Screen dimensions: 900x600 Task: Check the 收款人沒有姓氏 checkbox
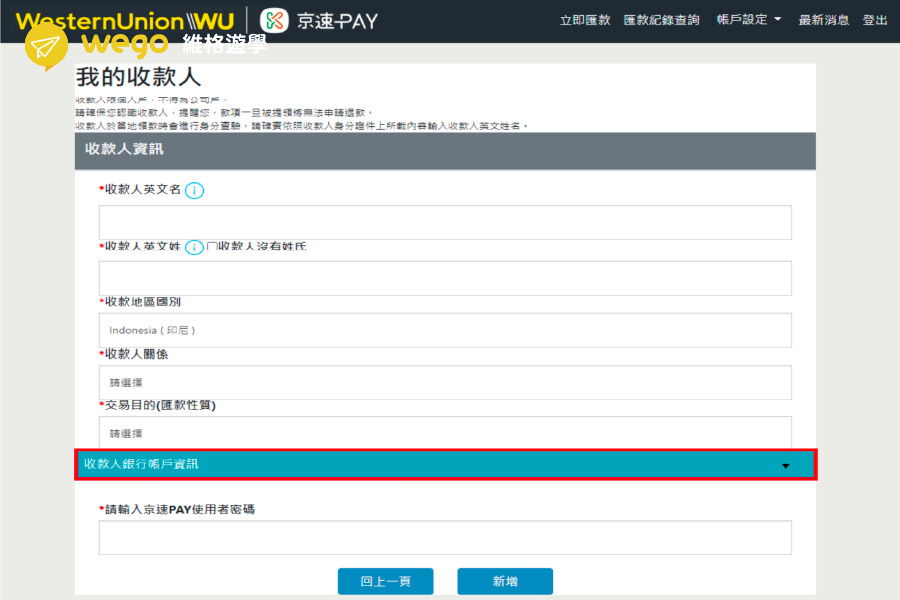(211, 246)
